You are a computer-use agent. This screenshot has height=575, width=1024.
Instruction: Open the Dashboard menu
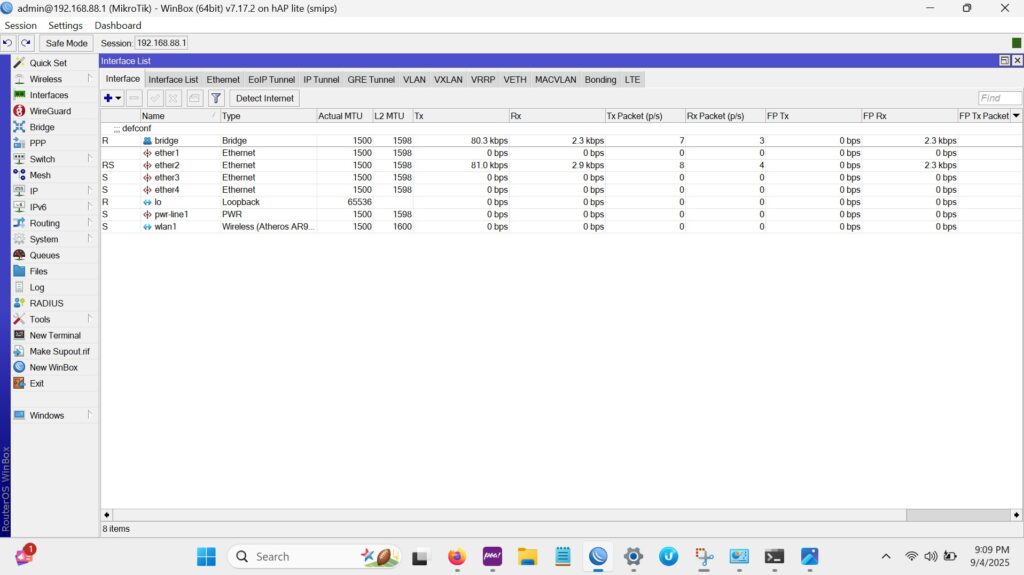coord(118,25)
